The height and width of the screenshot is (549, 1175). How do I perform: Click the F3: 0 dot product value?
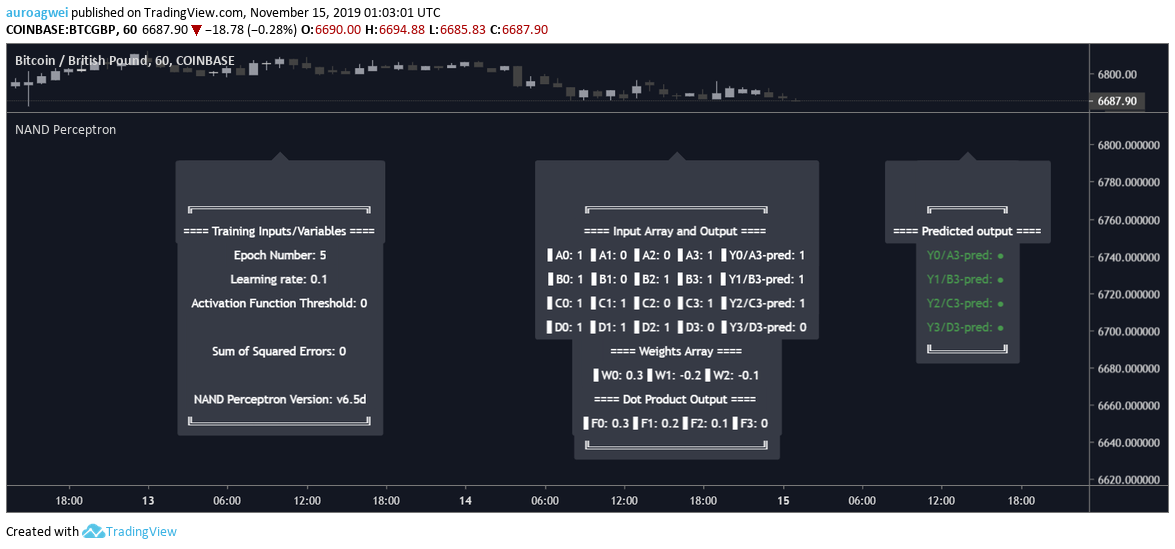click(x=752, y=423)
